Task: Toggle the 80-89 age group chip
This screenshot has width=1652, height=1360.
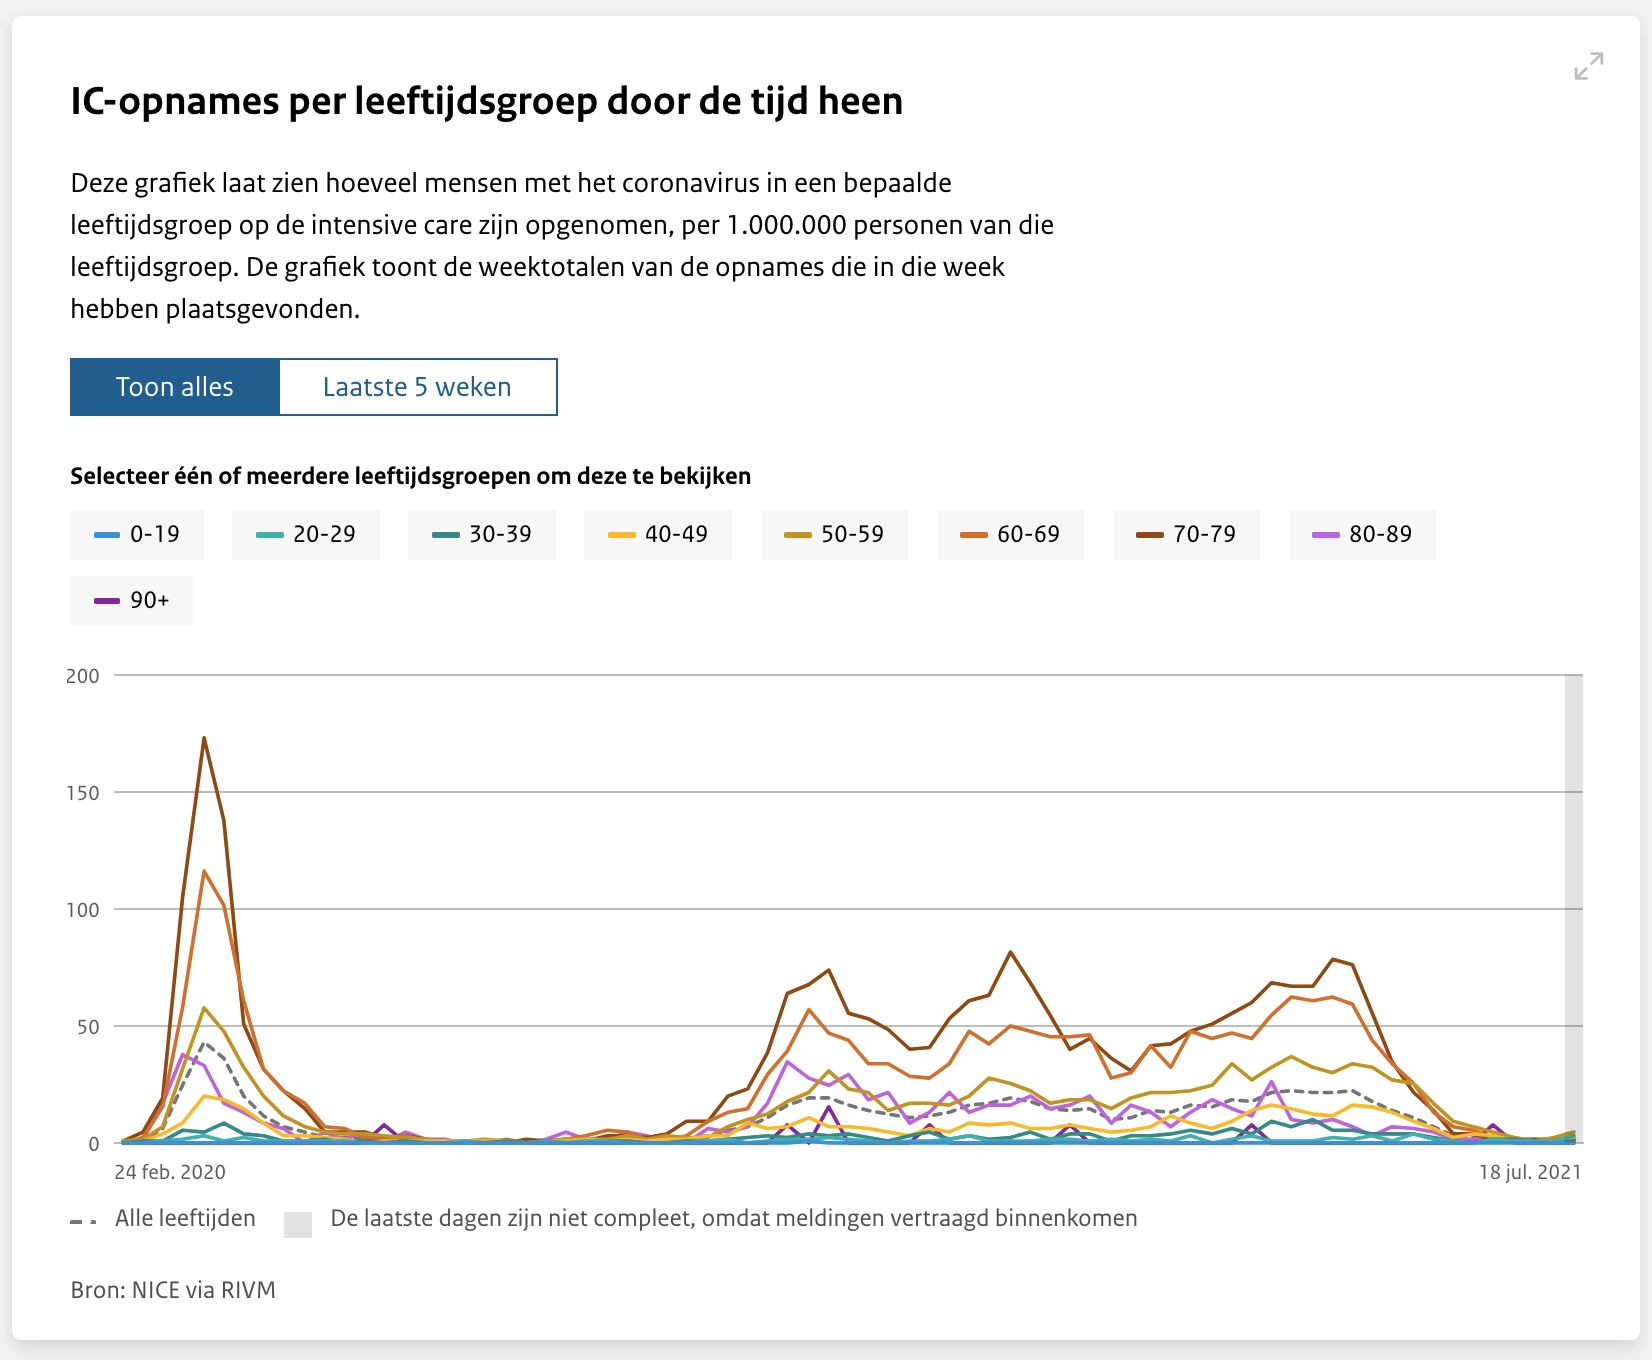Action: [x=1363, y=535]
